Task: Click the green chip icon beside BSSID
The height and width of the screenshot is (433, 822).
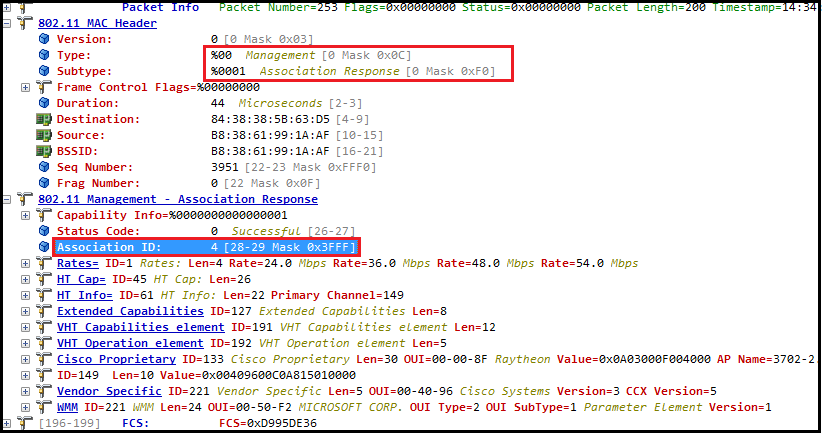Action: click(x=44, y=151)
